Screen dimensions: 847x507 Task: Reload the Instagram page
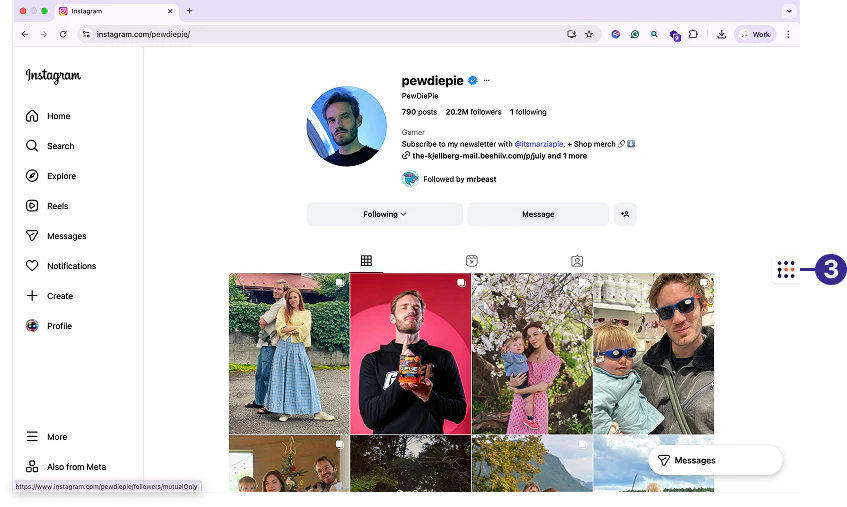63,34
